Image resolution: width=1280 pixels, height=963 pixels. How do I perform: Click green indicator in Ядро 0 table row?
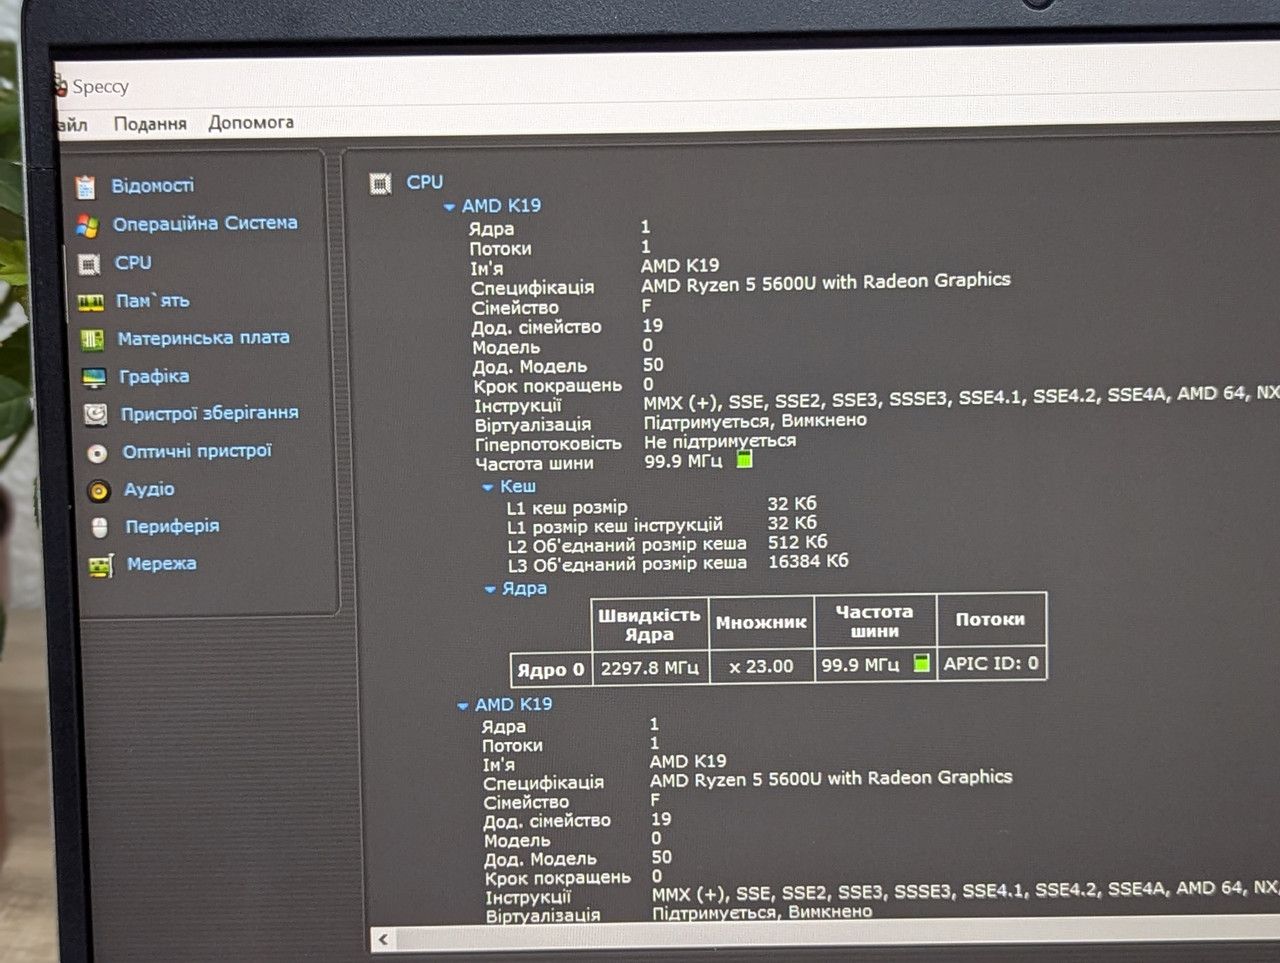click(x=922, y=662)
